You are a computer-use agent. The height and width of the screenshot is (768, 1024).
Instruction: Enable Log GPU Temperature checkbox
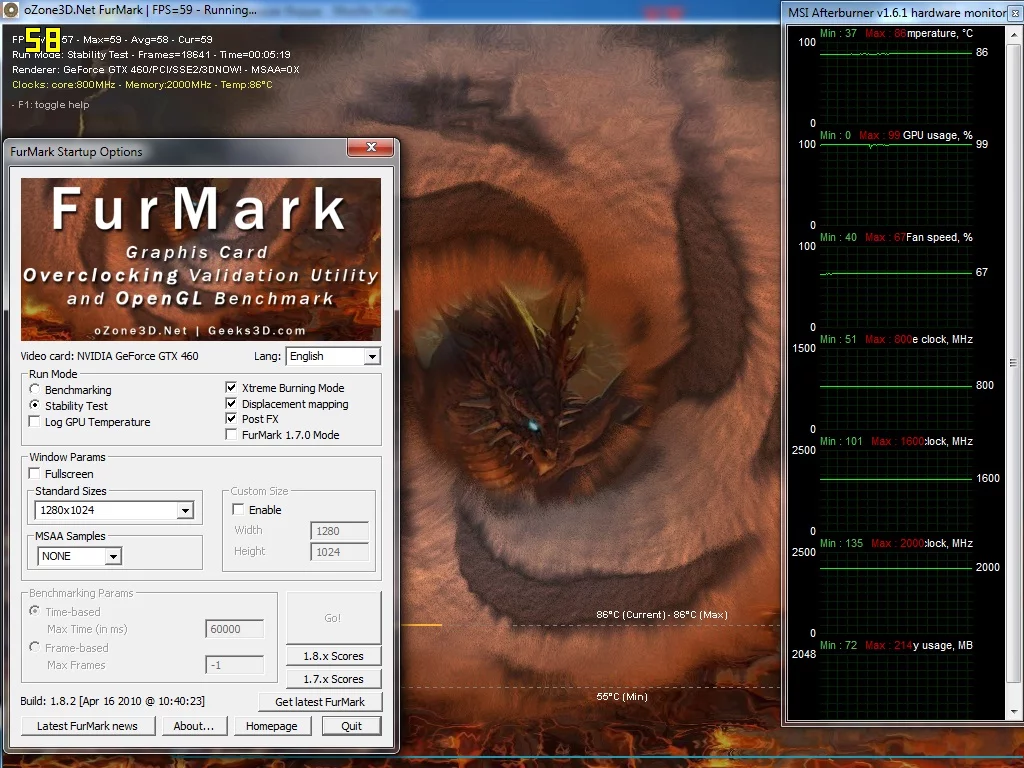pyautogui.click(x=36, y=422)
